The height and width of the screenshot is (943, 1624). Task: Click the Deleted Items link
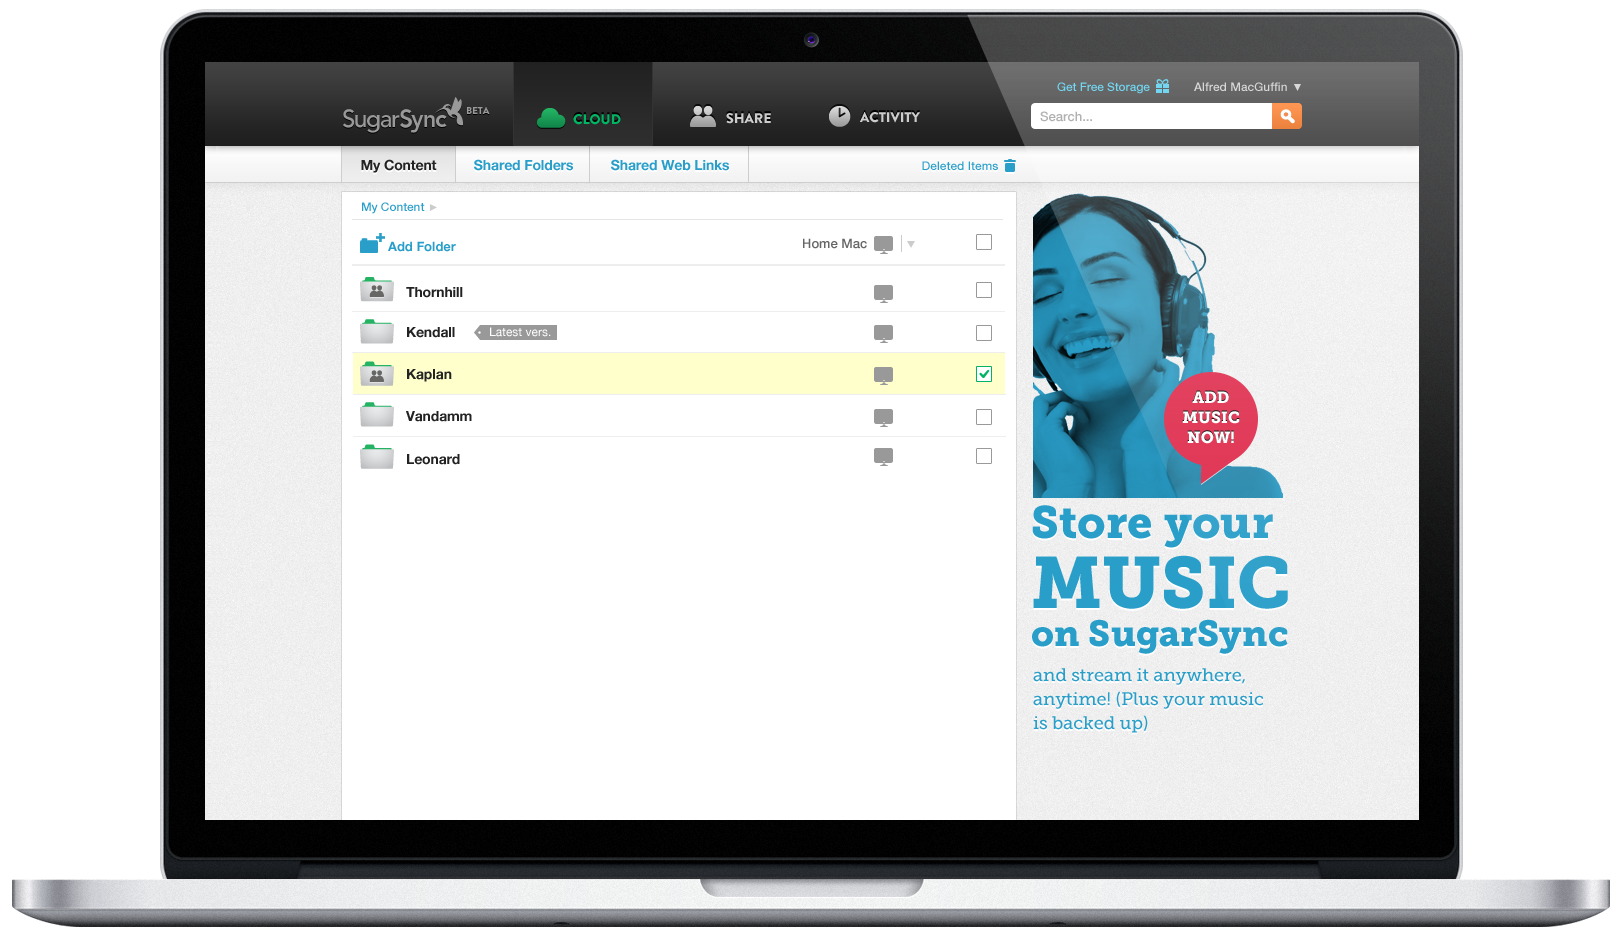(x=959, y=166)
